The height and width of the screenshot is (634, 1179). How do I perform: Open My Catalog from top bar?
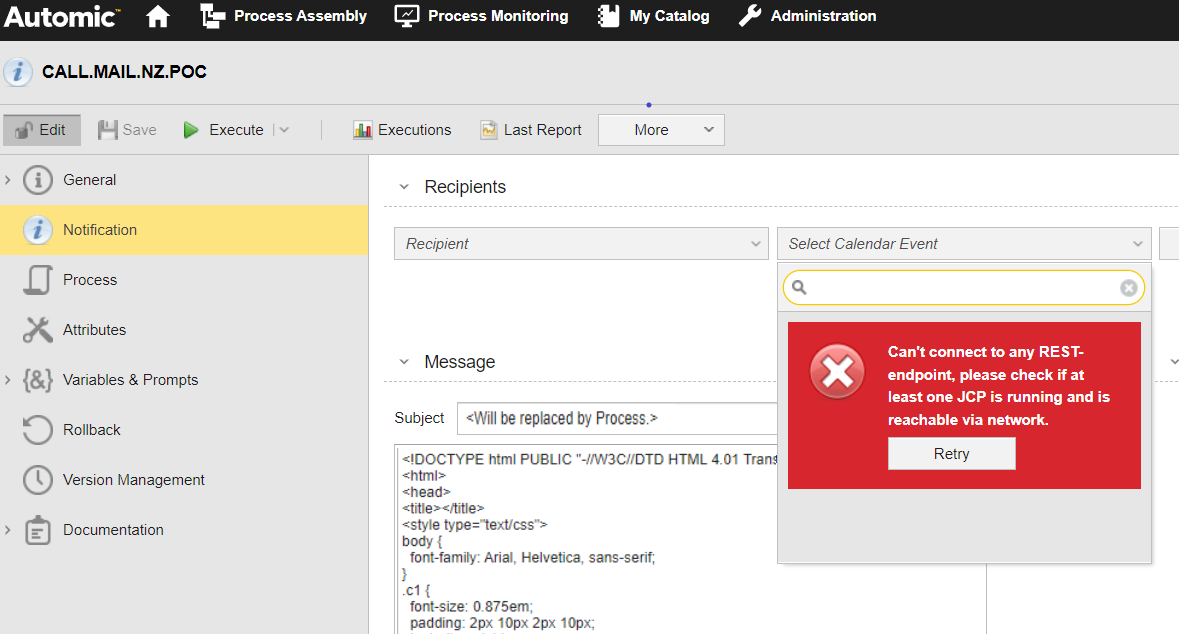653,17
